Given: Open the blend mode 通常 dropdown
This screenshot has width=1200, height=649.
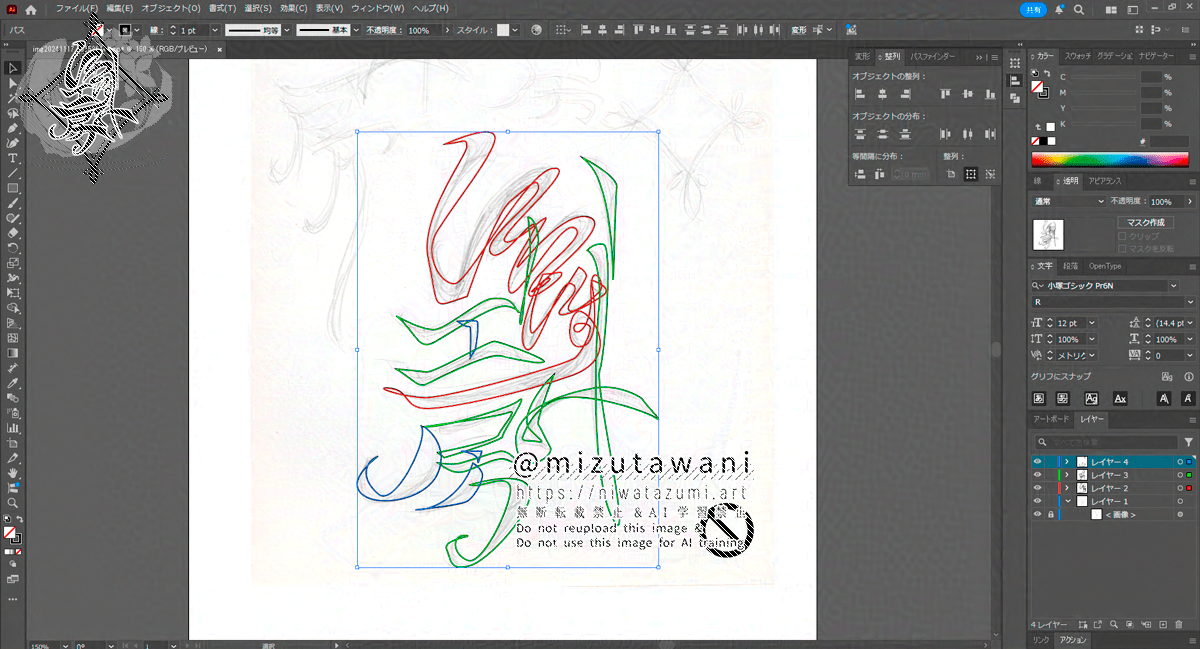Looking at the screenshot, I should pos(1068,201).
